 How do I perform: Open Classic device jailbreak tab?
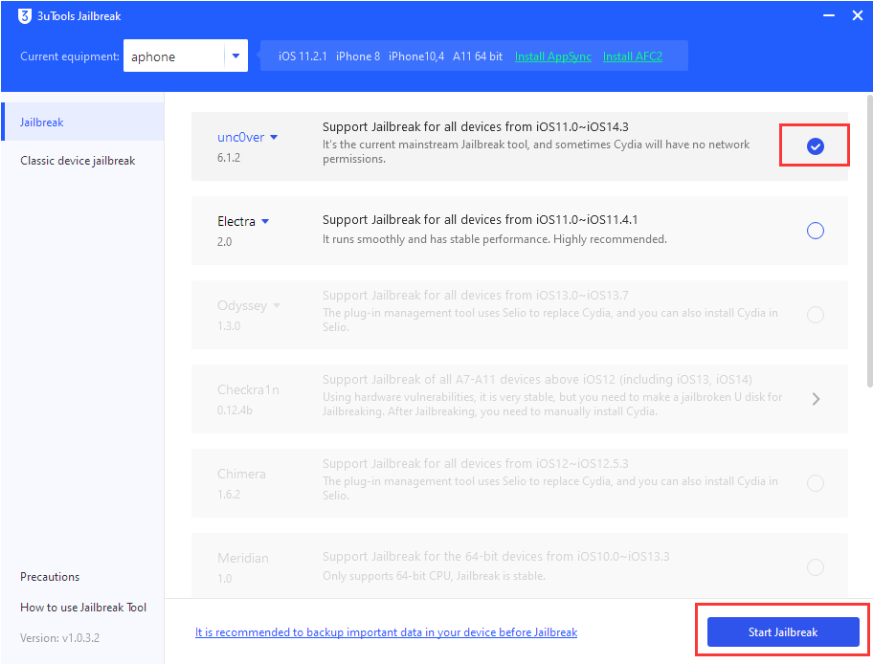pos(77,161)
